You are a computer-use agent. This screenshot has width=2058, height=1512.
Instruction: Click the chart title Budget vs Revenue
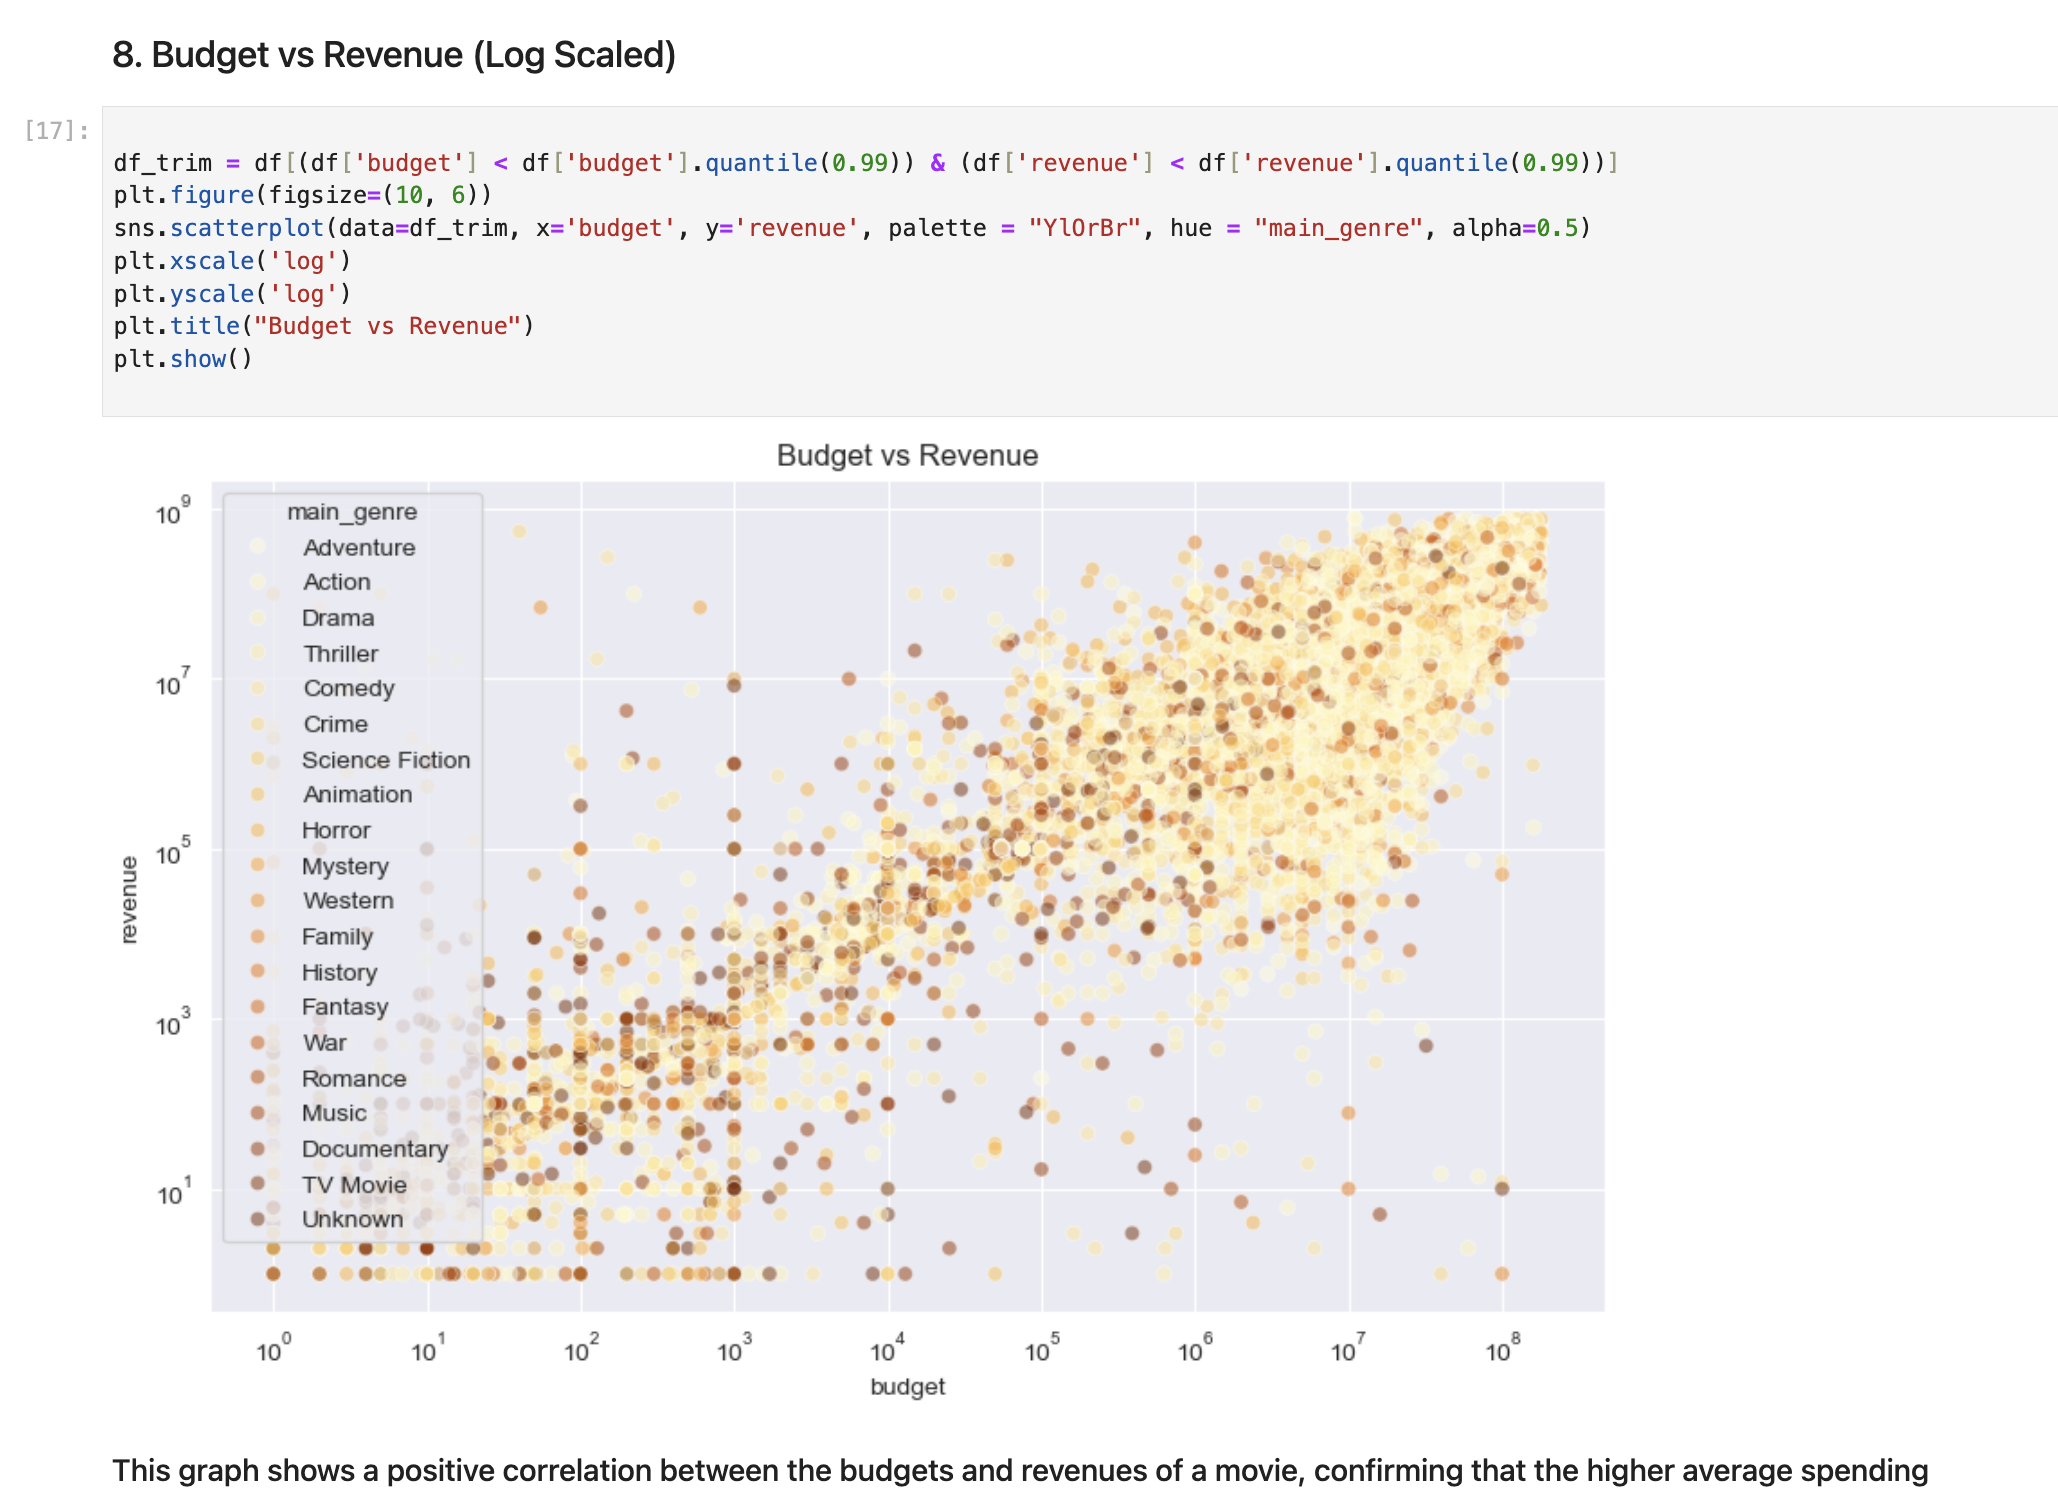[x=907, y=455]
